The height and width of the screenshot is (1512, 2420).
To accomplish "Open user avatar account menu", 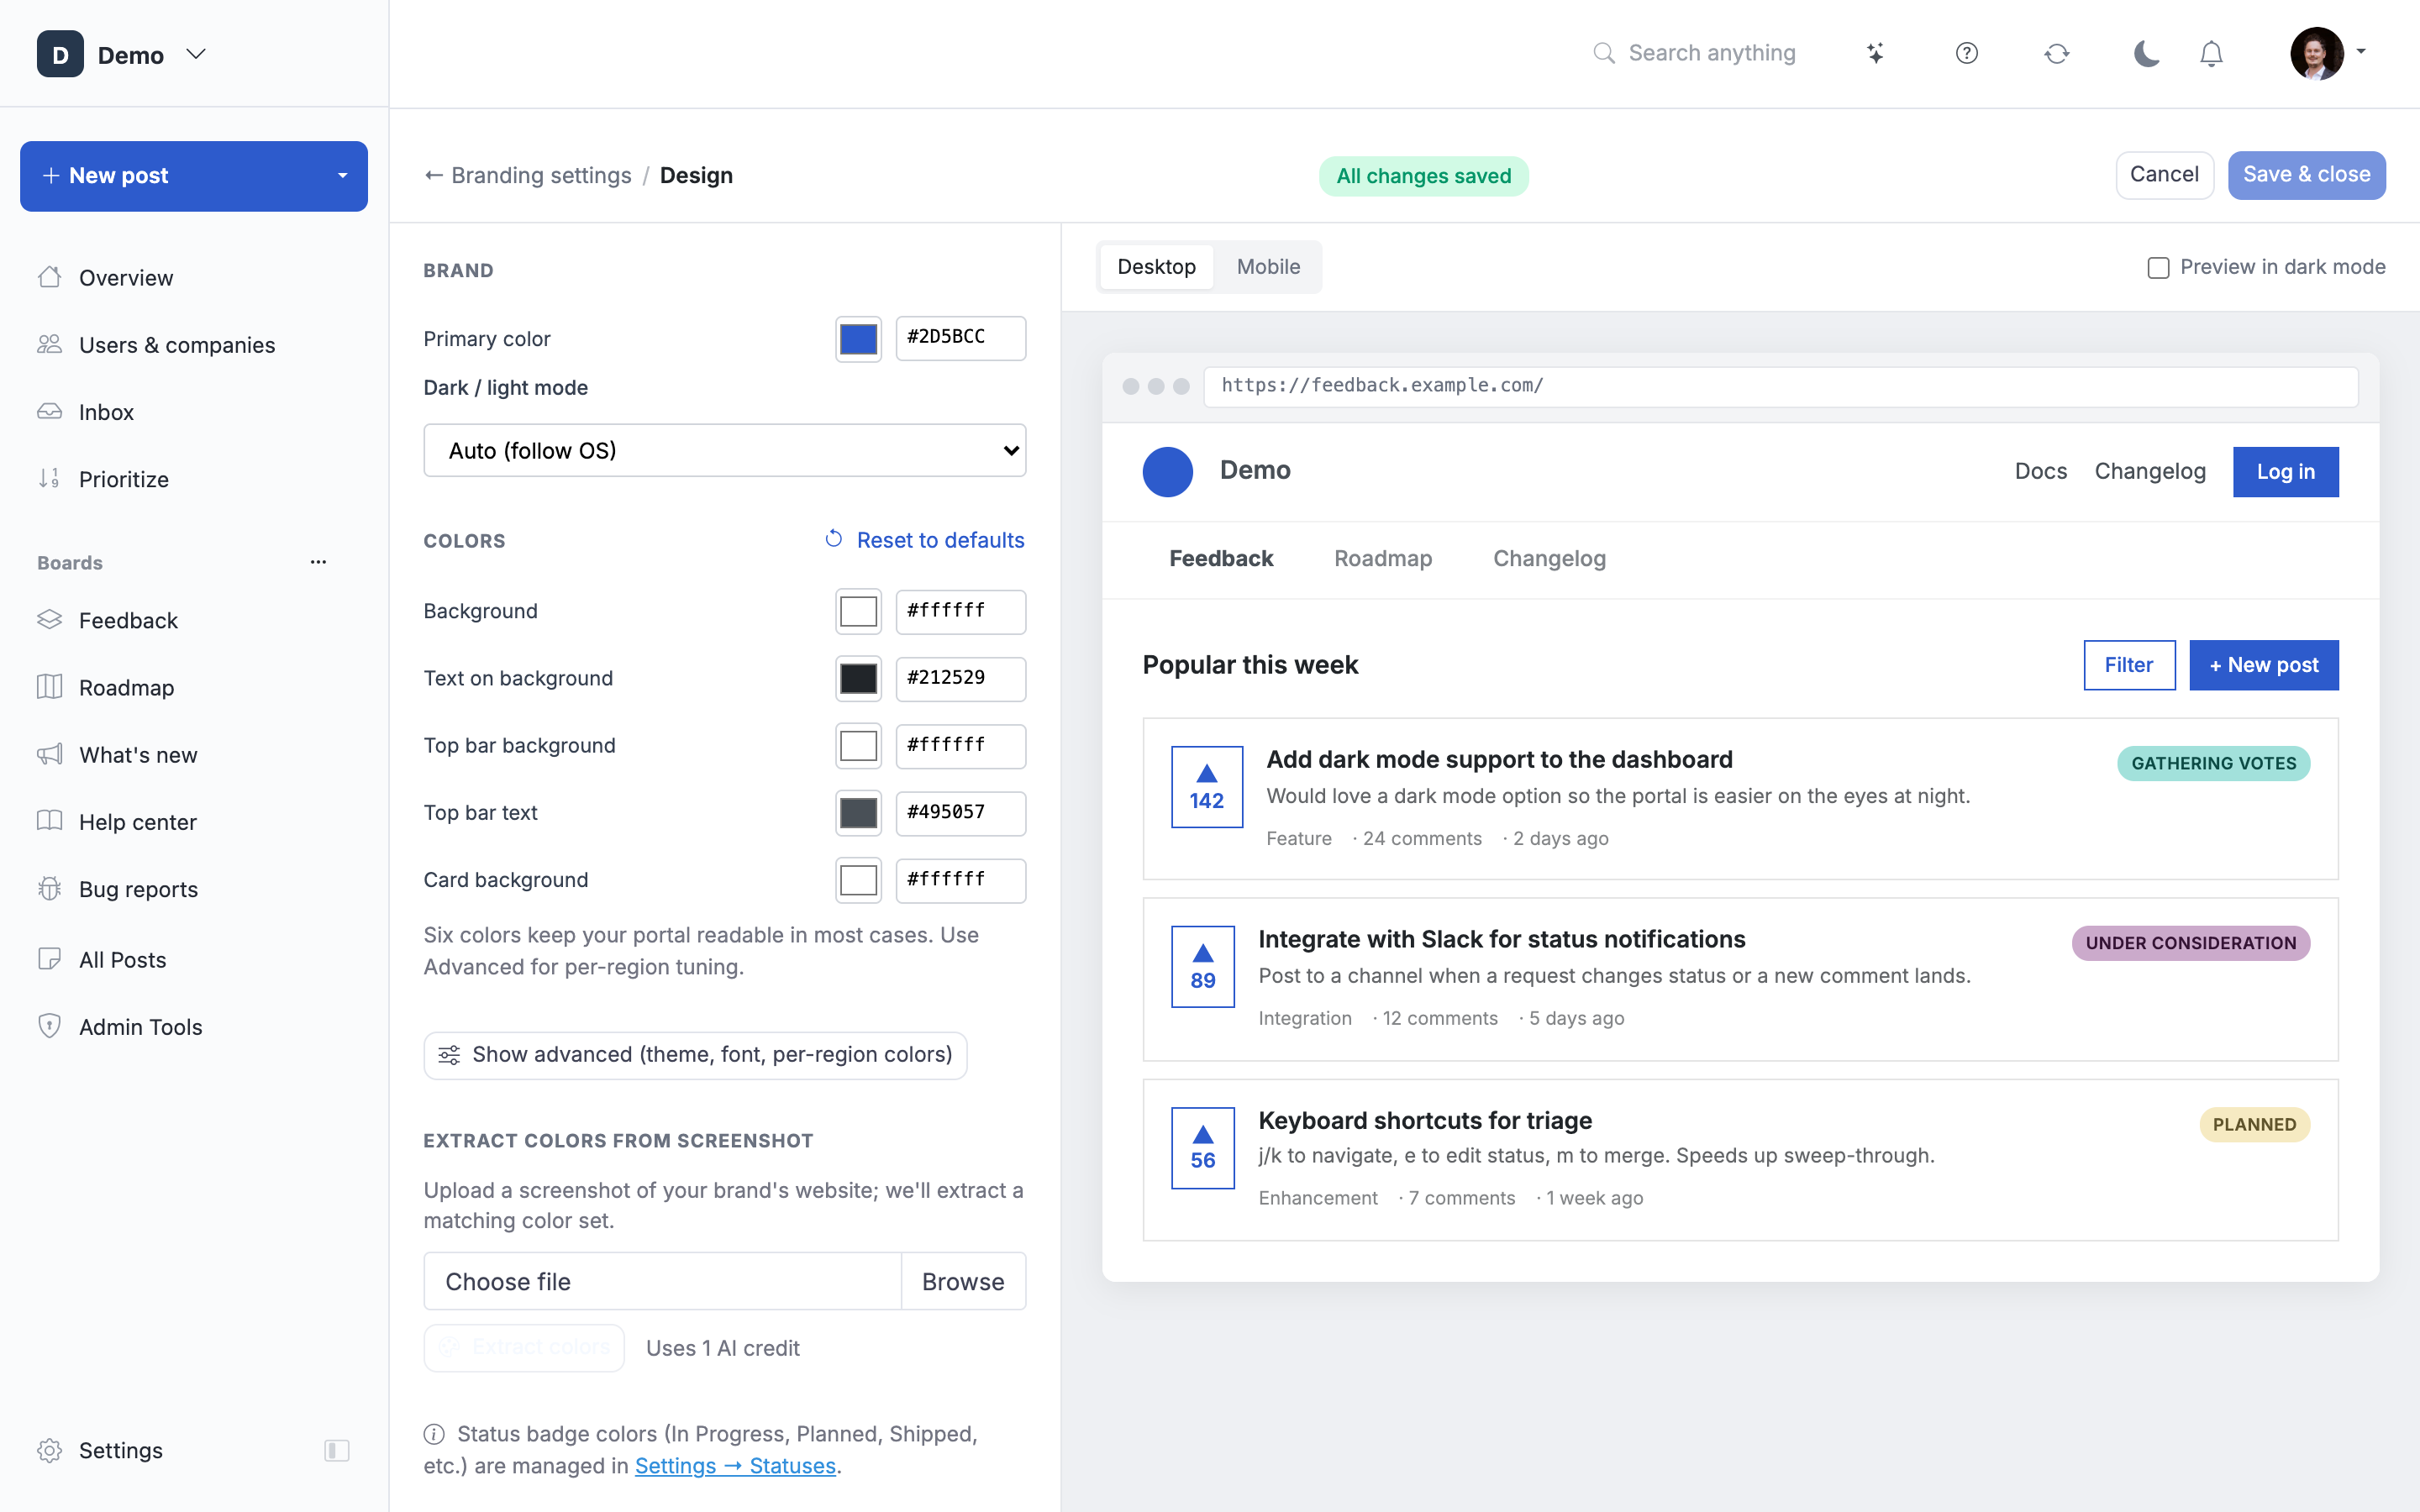I will point(2328,53).
